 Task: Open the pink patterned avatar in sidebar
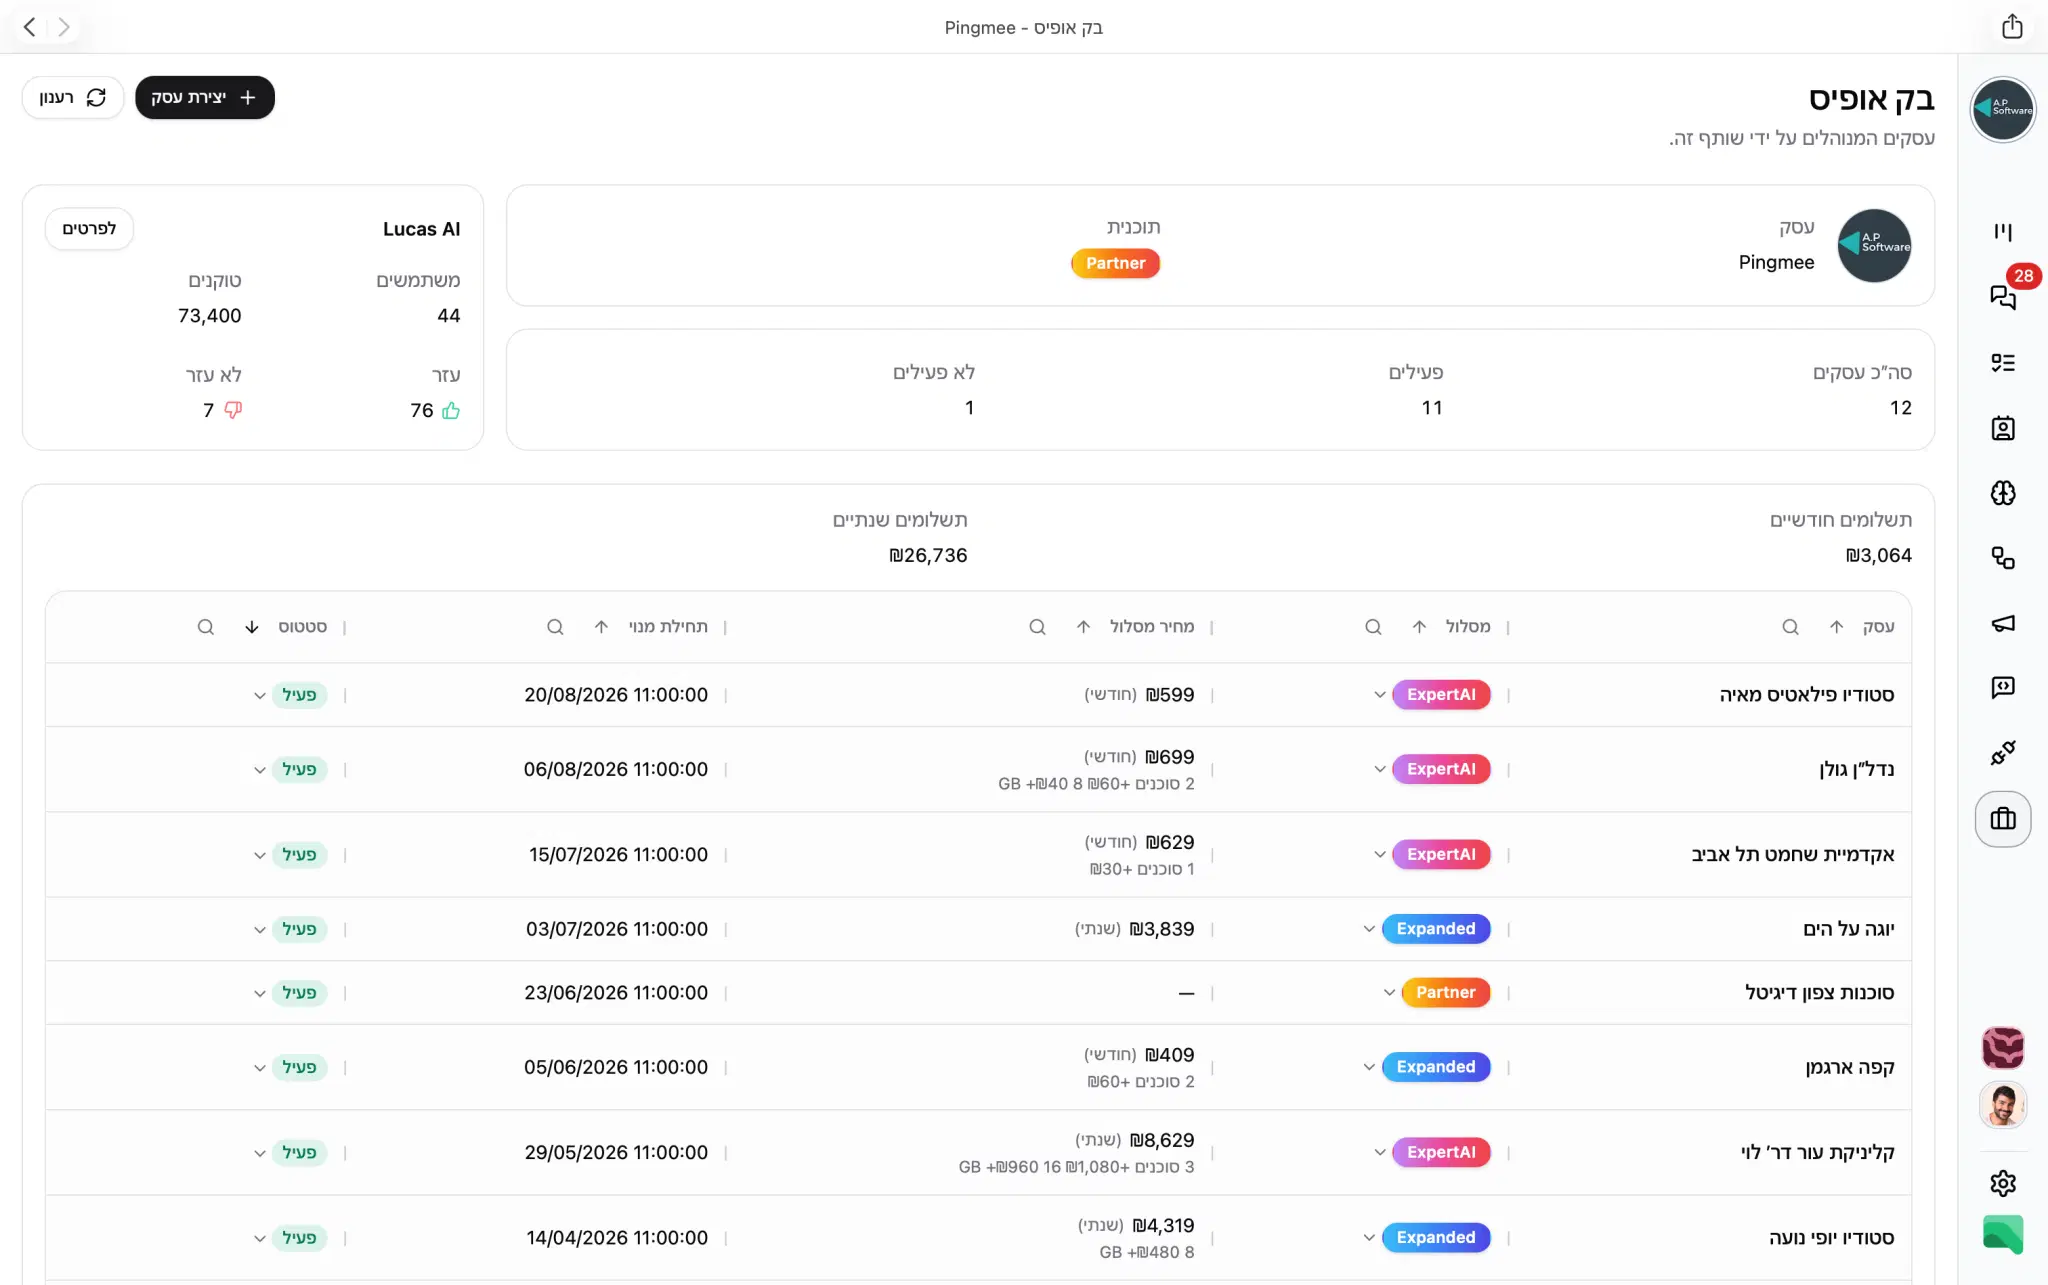[x=2003, y=1048]
